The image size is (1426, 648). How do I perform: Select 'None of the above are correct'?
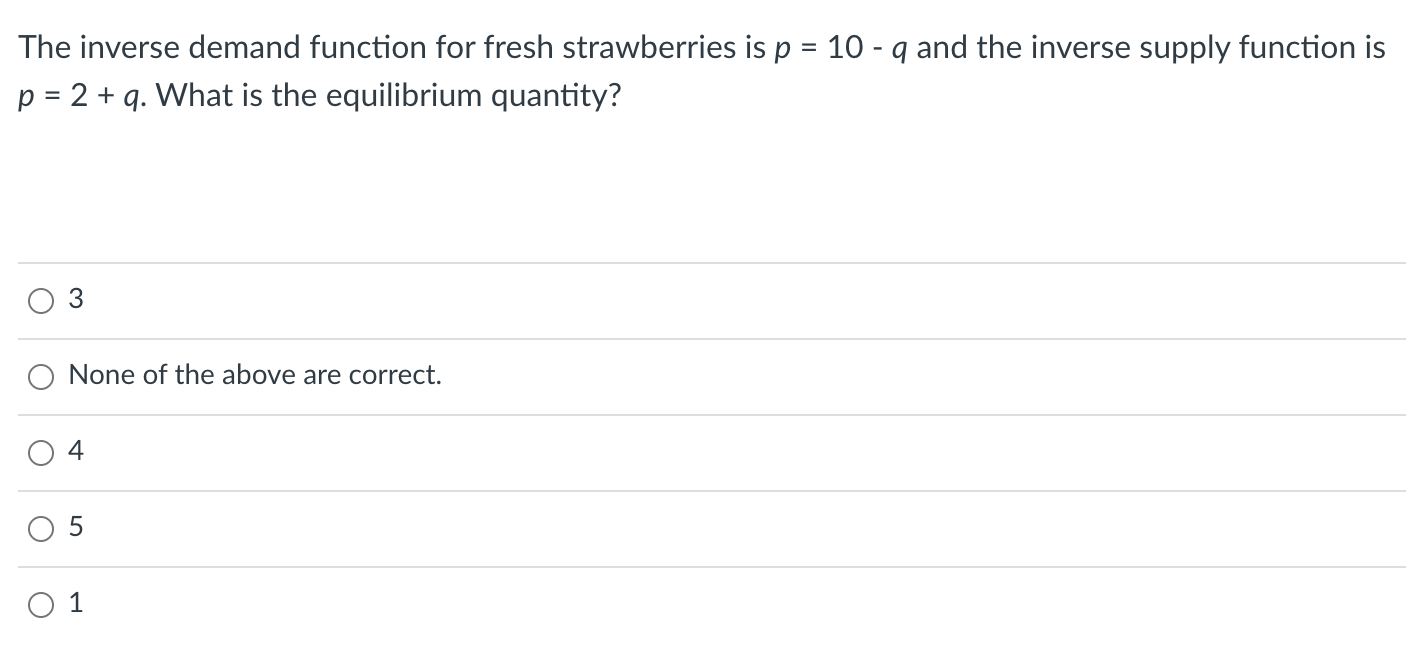pyautogui.click(x=41, y=376)
